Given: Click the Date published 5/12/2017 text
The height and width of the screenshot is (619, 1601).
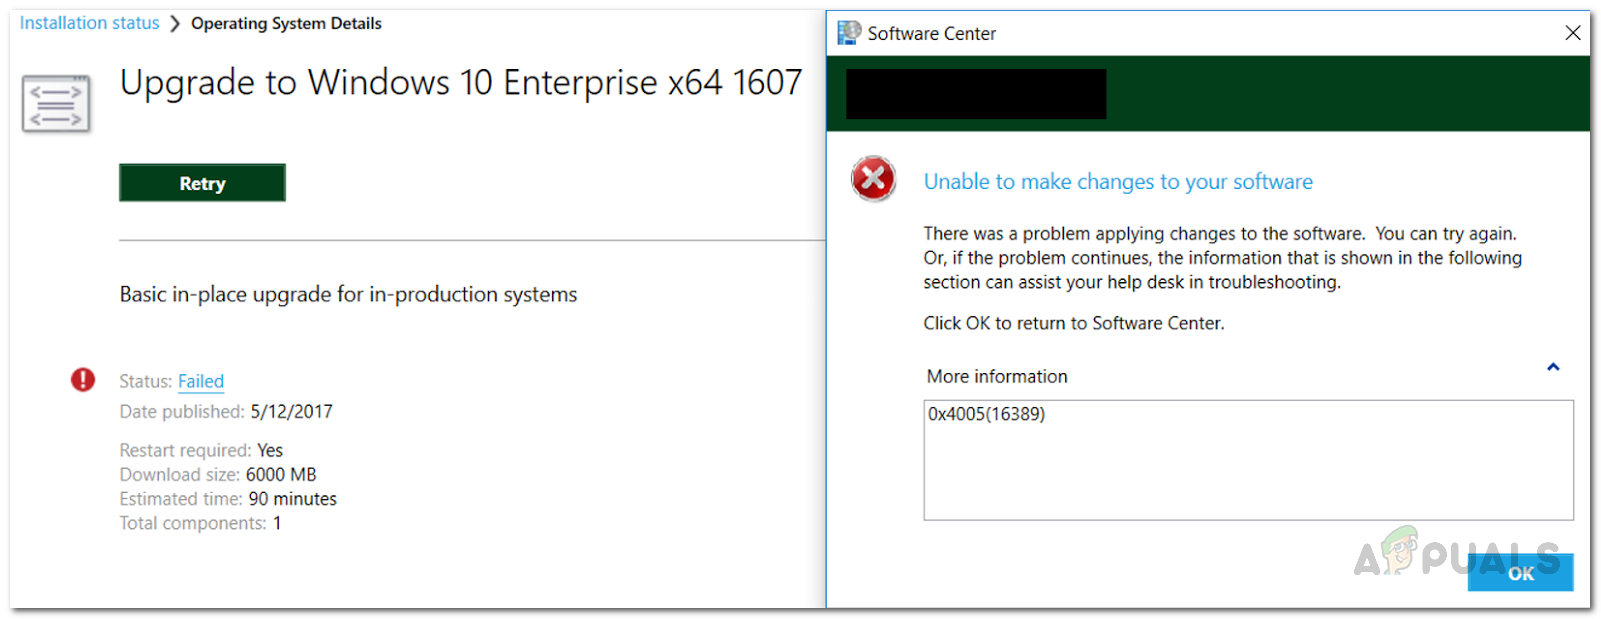Looking at the screenshot, I should click(x=226, y=411).
